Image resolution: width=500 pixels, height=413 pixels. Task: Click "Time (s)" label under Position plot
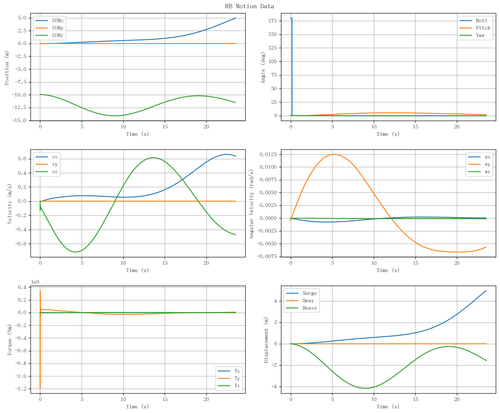point(138,134)
